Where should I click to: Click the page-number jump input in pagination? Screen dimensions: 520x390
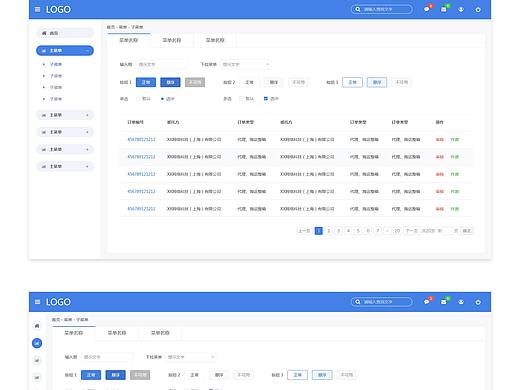pyautogui.click(x=448, y=231)
